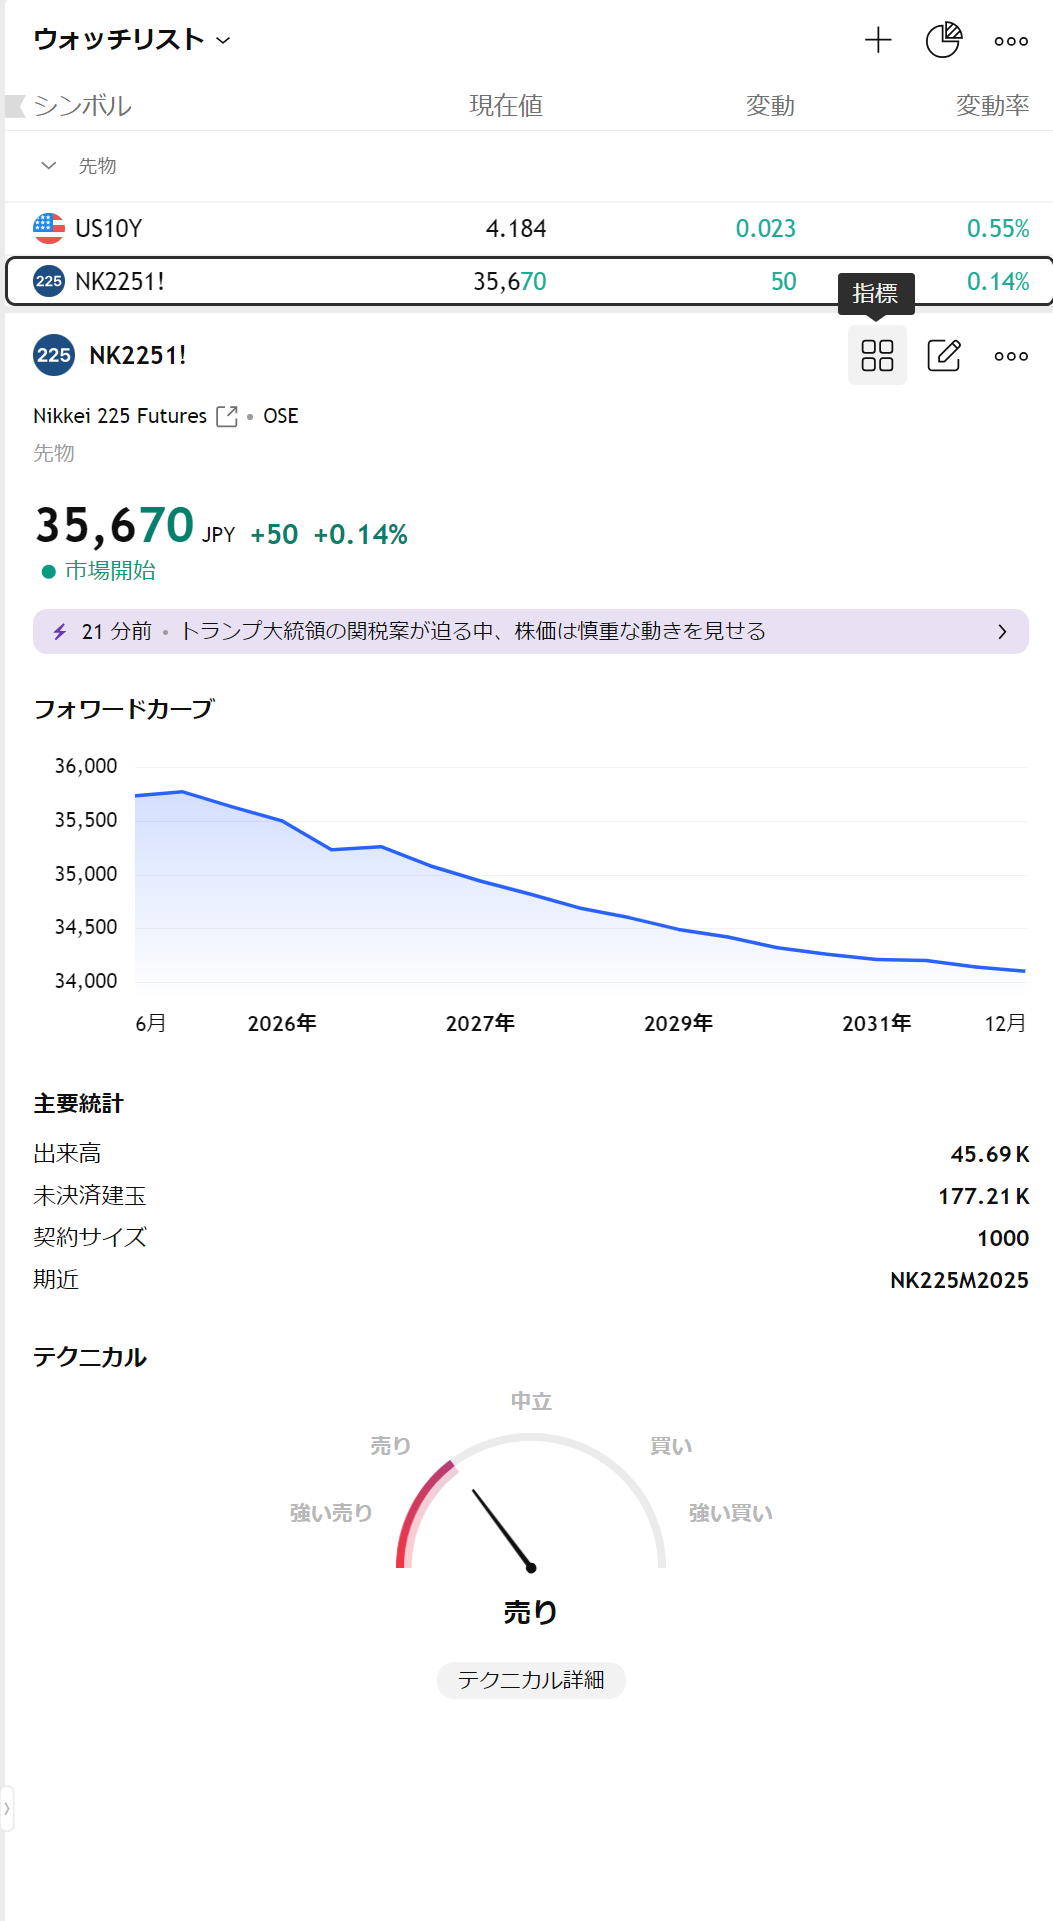Open the ウォッチリスト dropdown
Image resolution: width=1053 pixels, height=1921 pixels.
pyautogui.click(x=132, y=40)
